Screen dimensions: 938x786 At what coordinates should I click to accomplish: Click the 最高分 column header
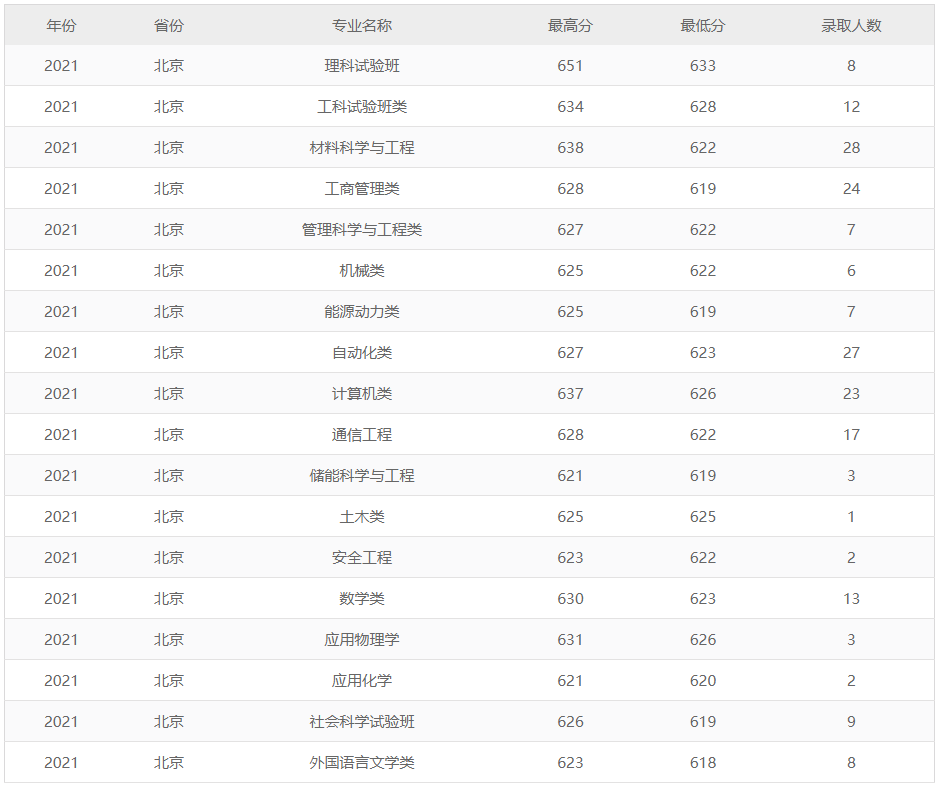(570, 25)
